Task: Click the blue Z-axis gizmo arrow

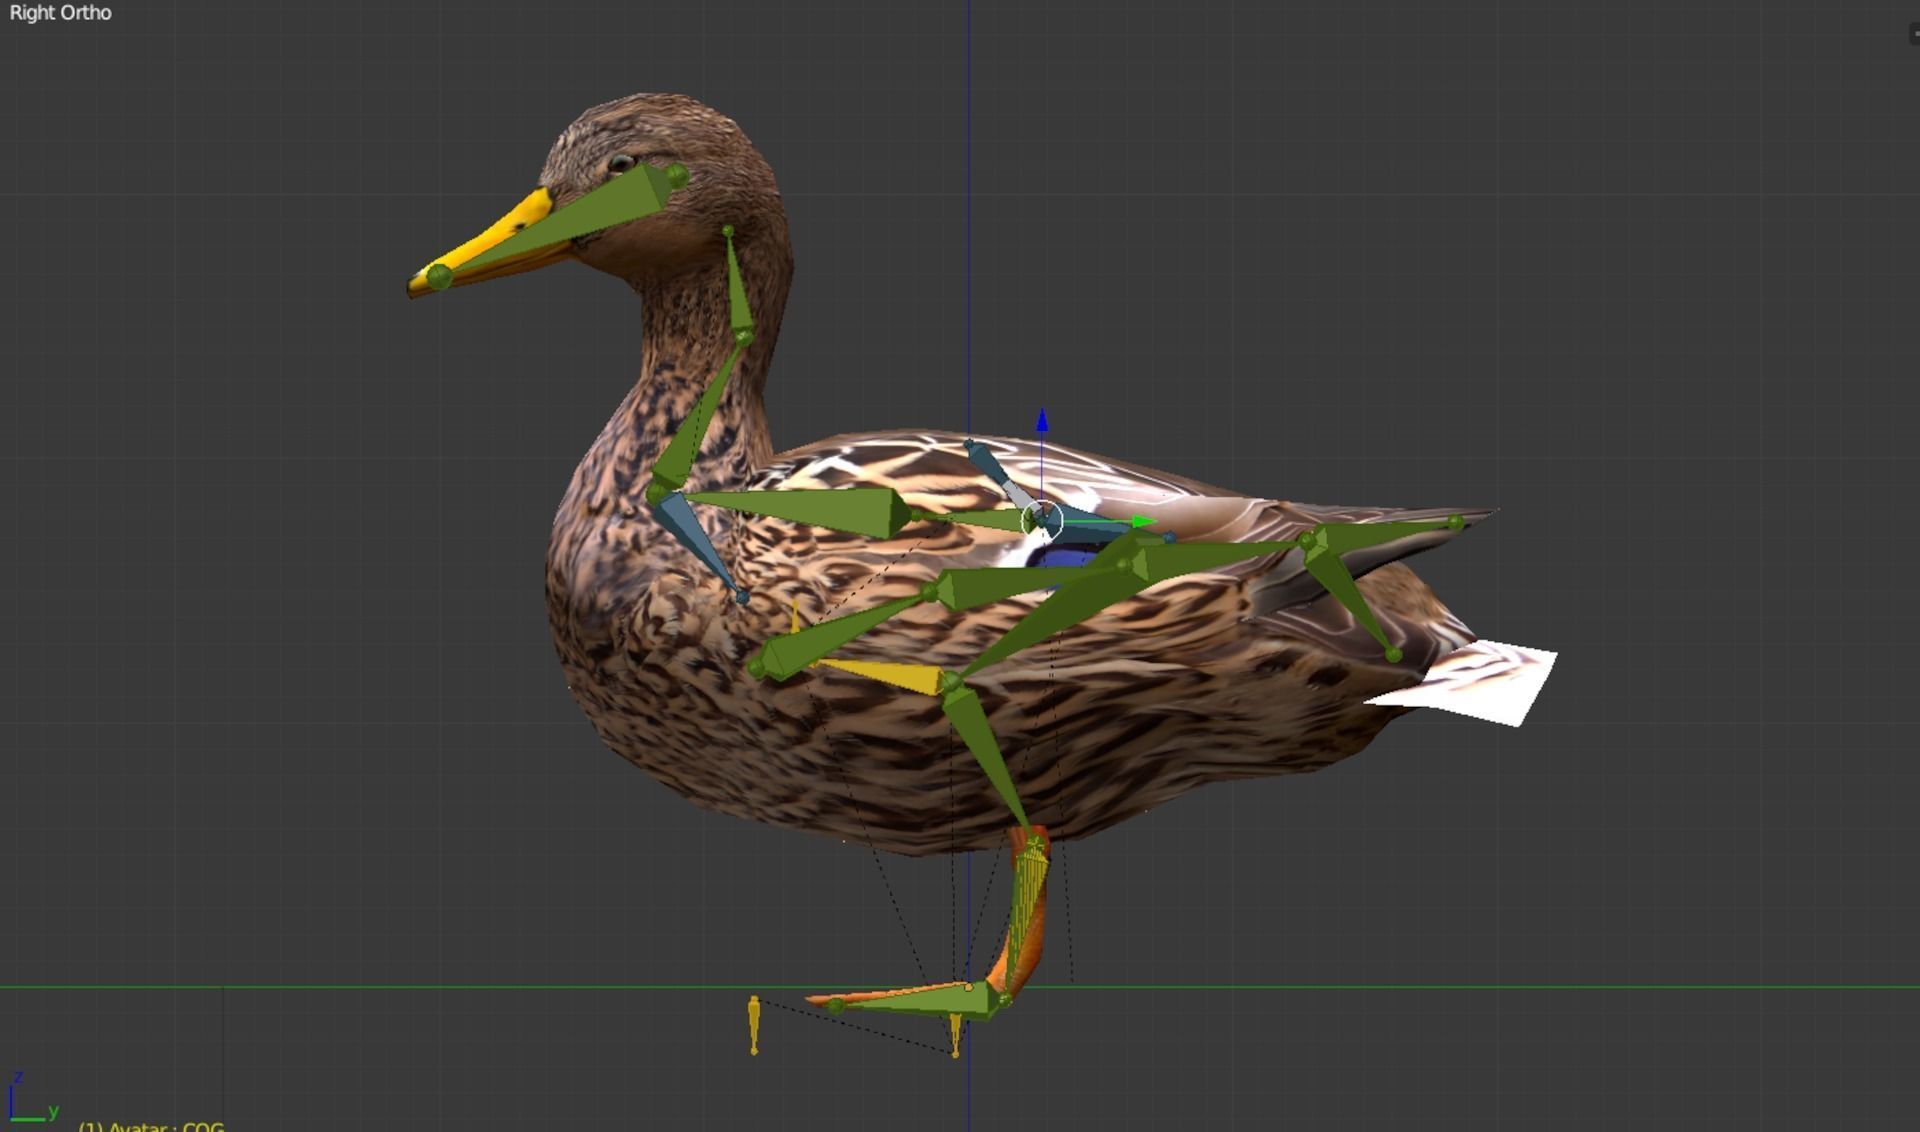Action: click(1042, 419)
